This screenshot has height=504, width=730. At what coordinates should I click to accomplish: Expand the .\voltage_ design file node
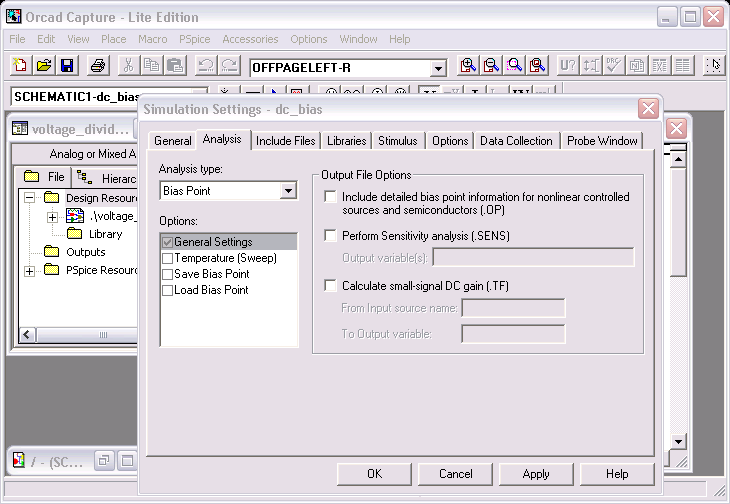click(x=53, y=217)
